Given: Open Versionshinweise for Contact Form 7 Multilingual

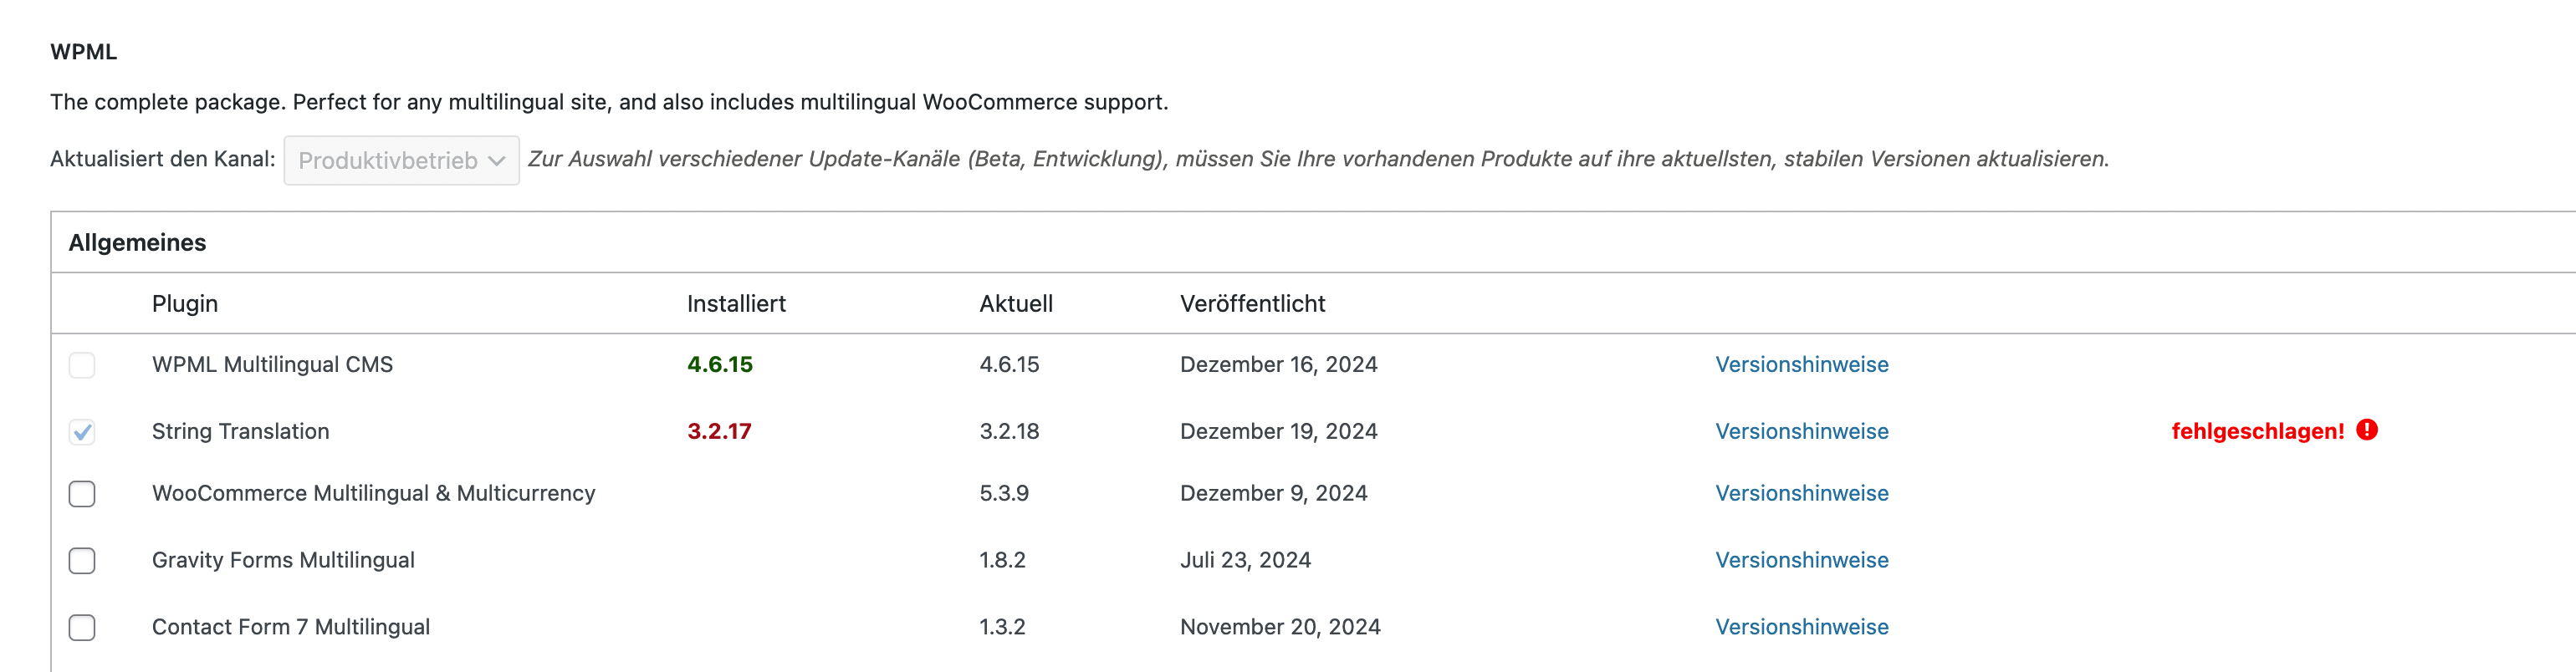Looking at the screenshot, I should [1801, 628].
